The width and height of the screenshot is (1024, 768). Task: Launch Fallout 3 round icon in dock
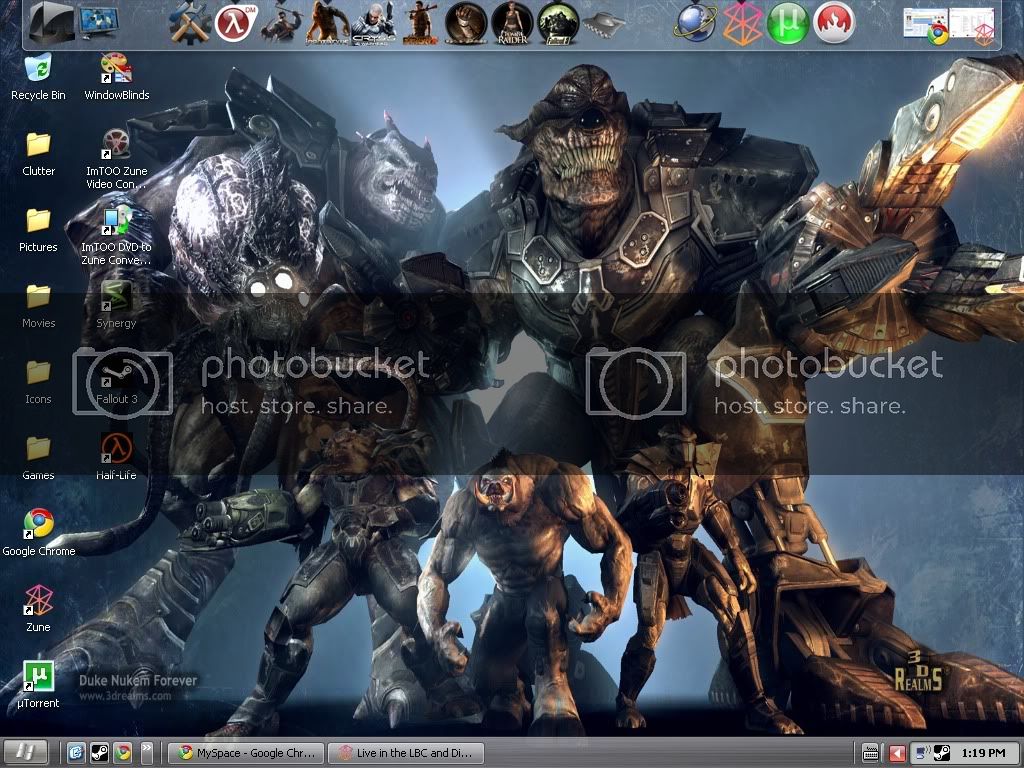(558, 24)
